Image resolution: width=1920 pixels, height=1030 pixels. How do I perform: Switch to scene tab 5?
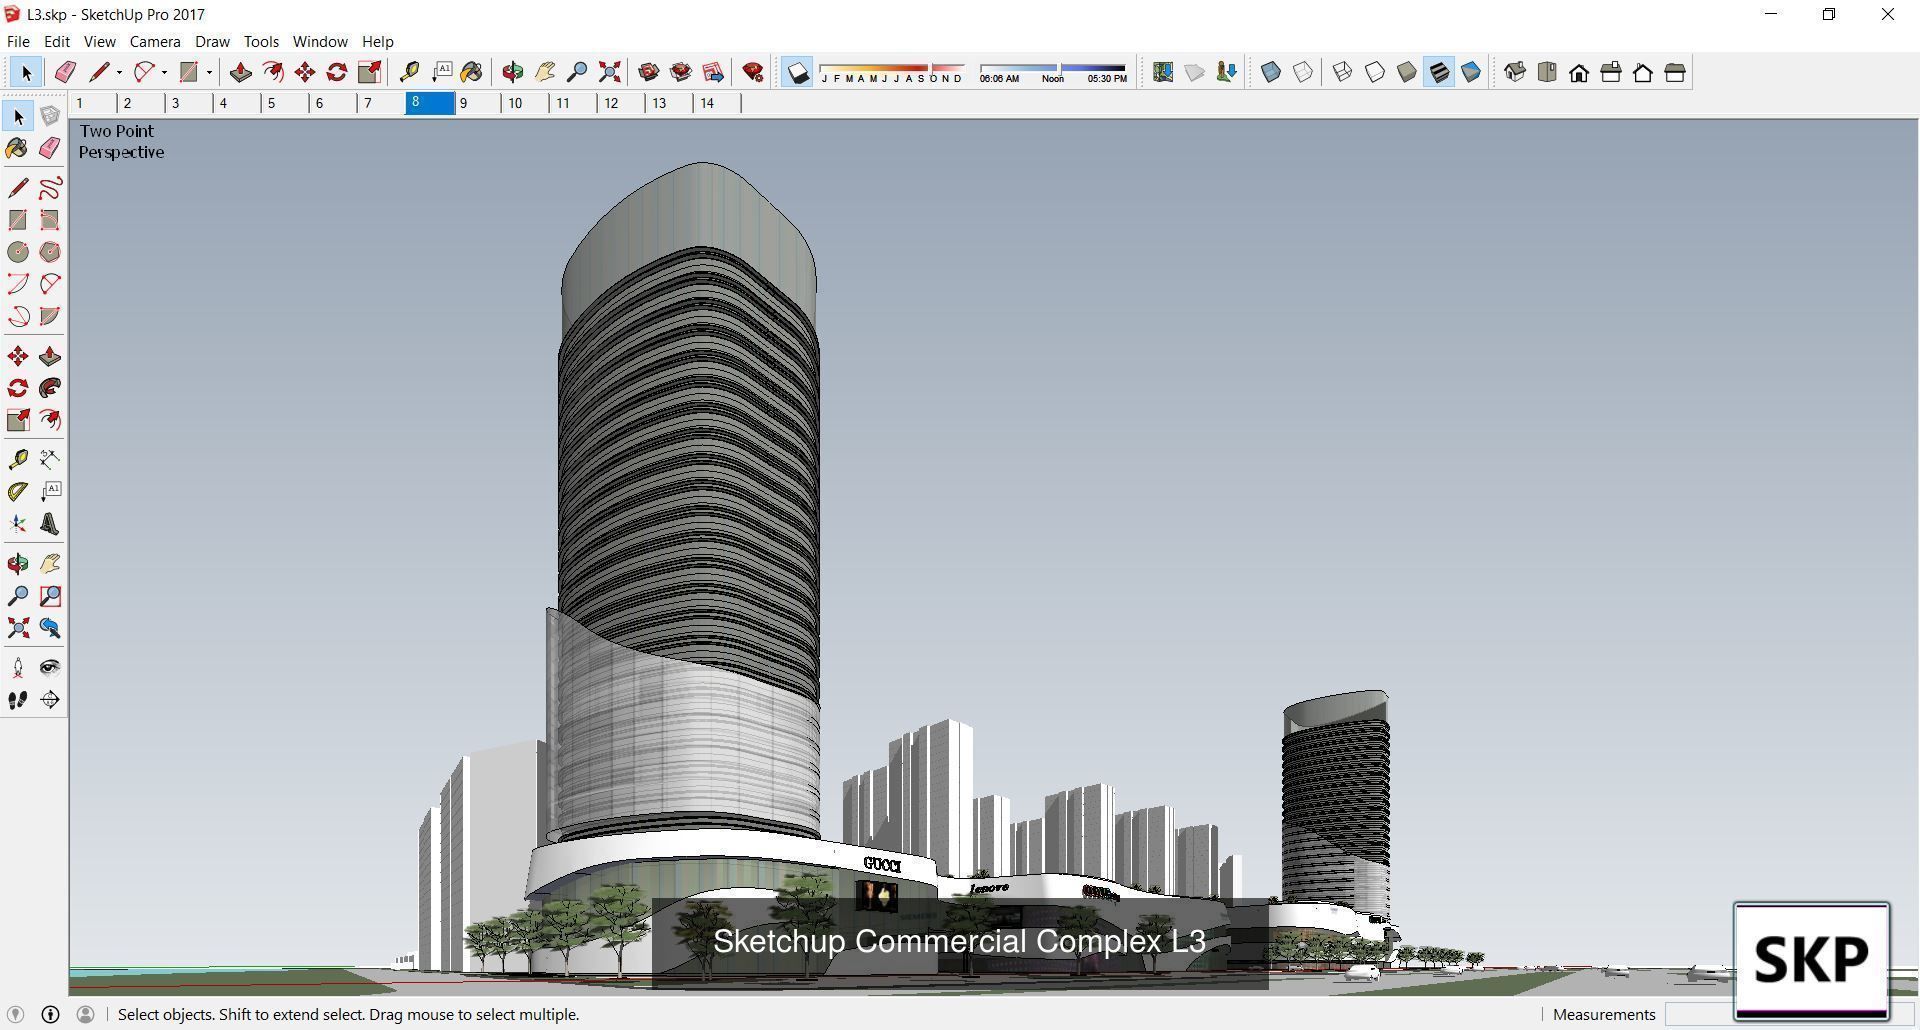[x=285, y=103]
